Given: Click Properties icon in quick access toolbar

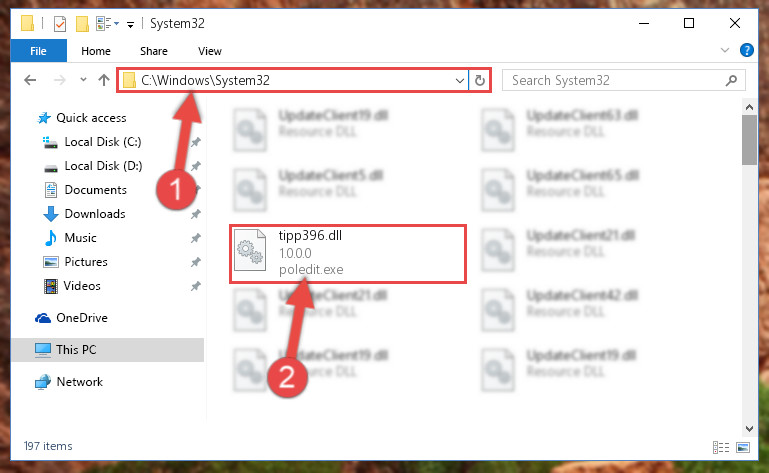Looking at the screenshot, I should click(x=60, y=24).
